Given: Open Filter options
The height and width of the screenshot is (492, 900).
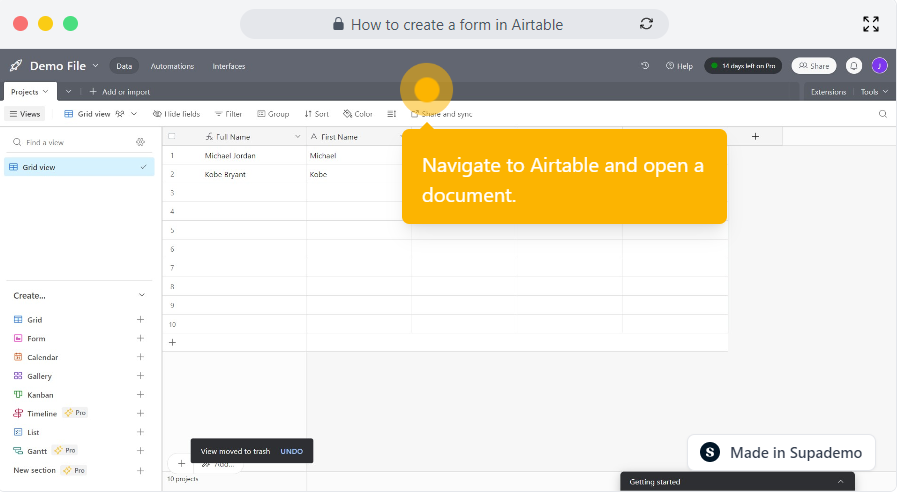Looking at the screenshot, I should tap(228, 114).
